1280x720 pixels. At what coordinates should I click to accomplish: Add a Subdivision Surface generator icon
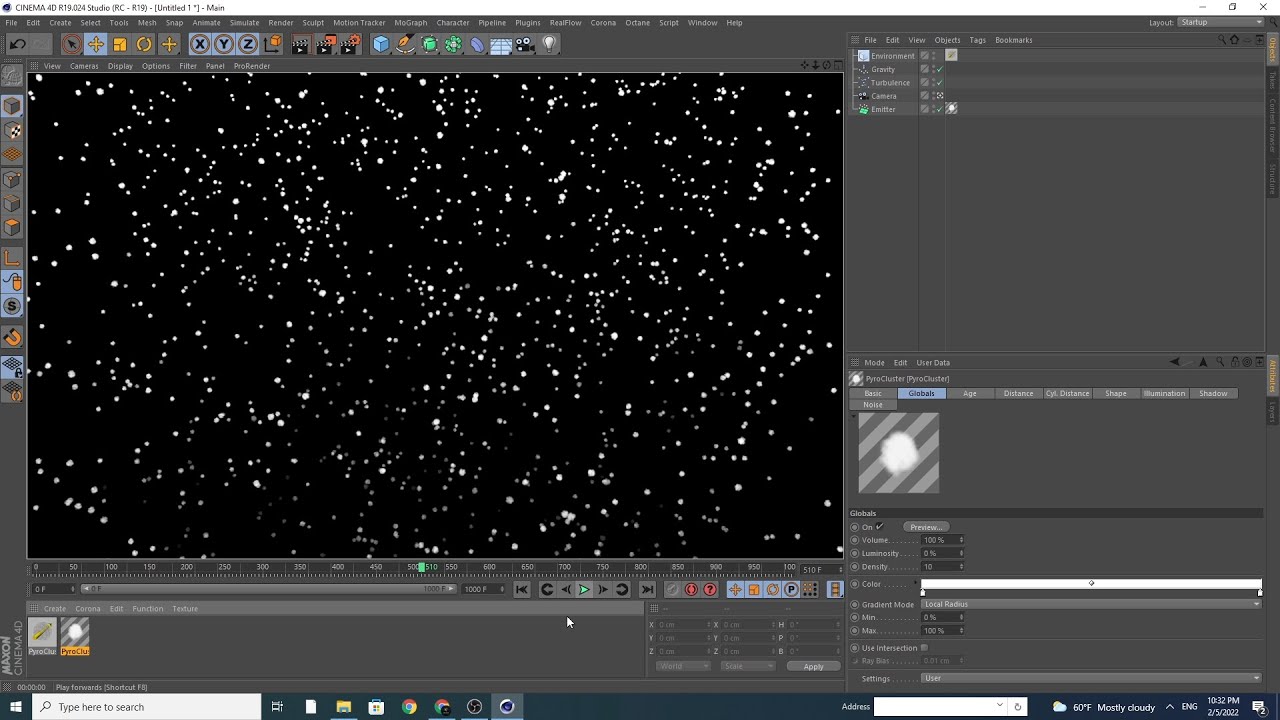[x=430, y=44]
